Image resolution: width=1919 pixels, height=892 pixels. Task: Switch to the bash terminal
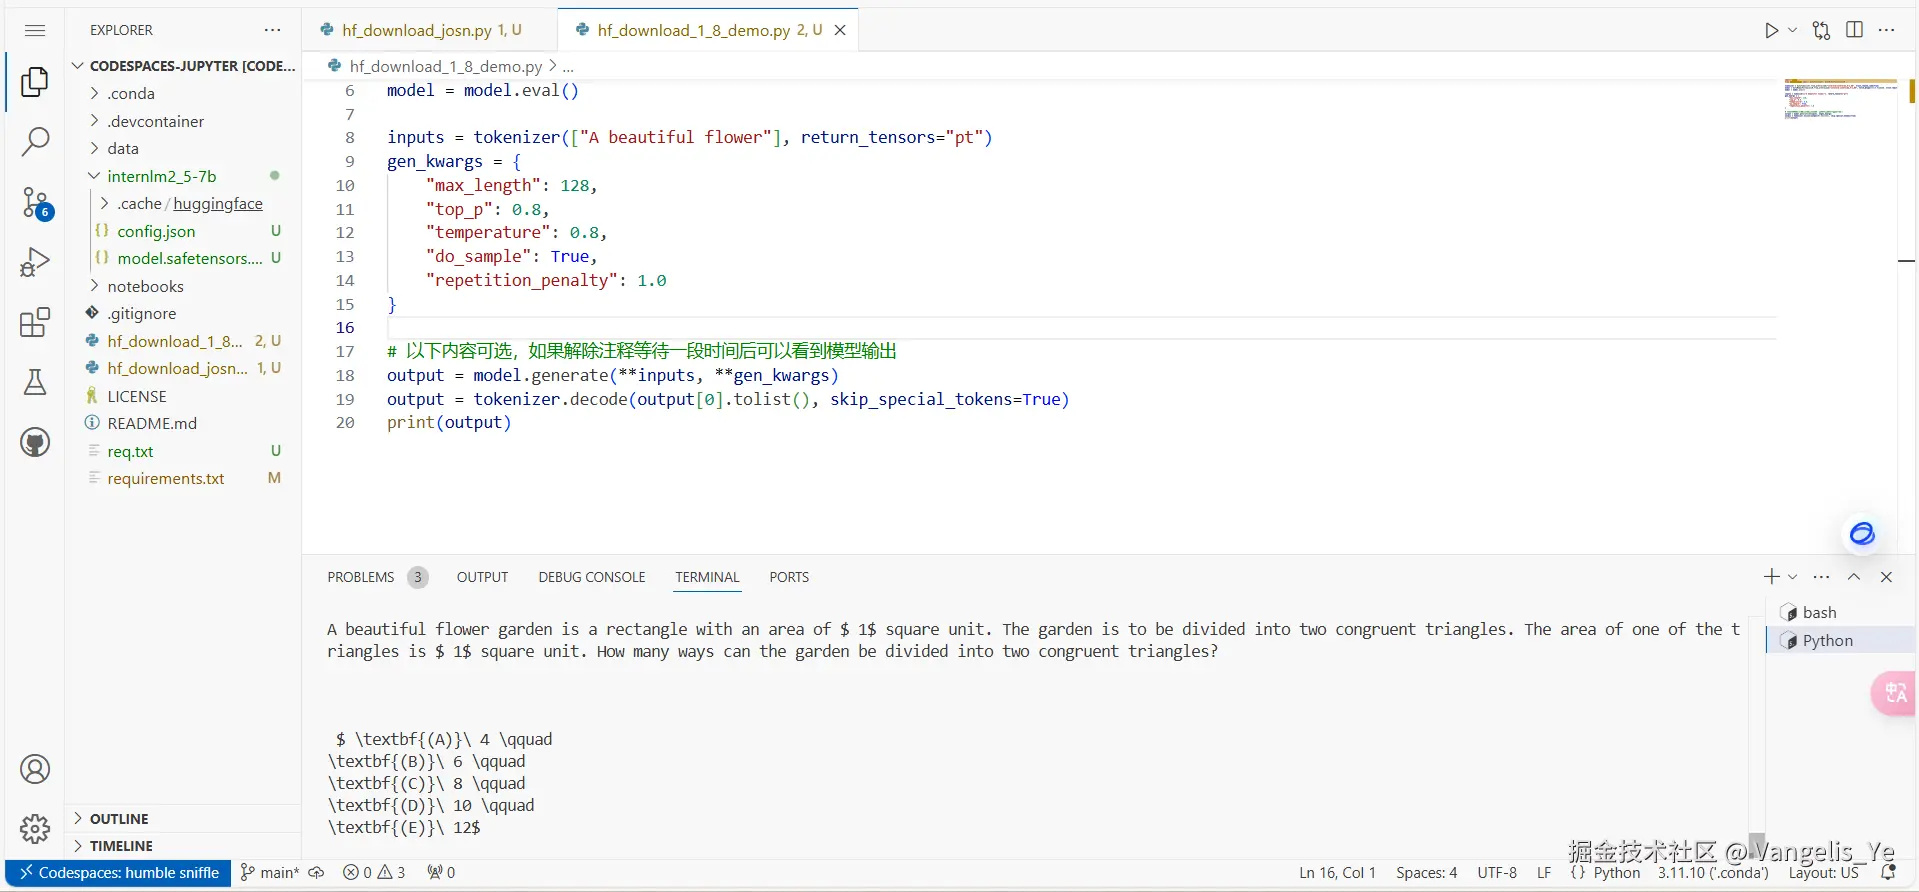click(1841, 612)
